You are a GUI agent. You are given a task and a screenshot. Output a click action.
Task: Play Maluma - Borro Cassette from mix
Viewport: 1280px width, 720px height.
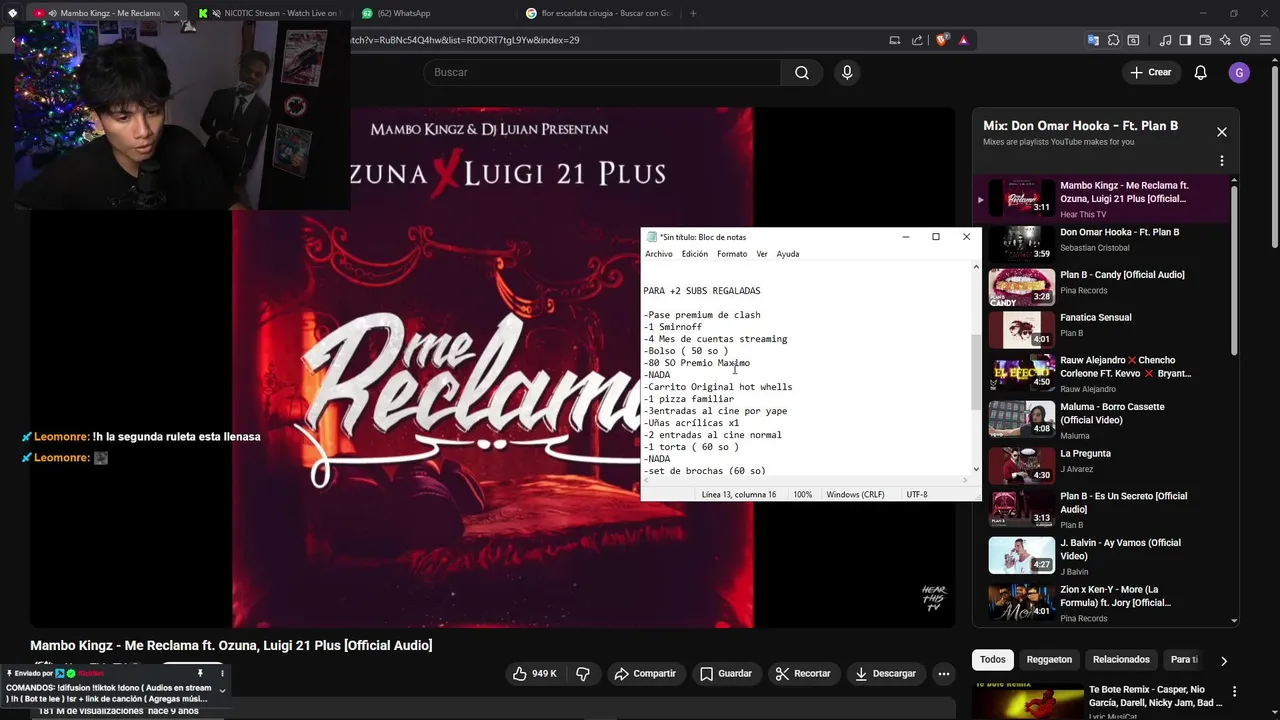click(1100, 420)
